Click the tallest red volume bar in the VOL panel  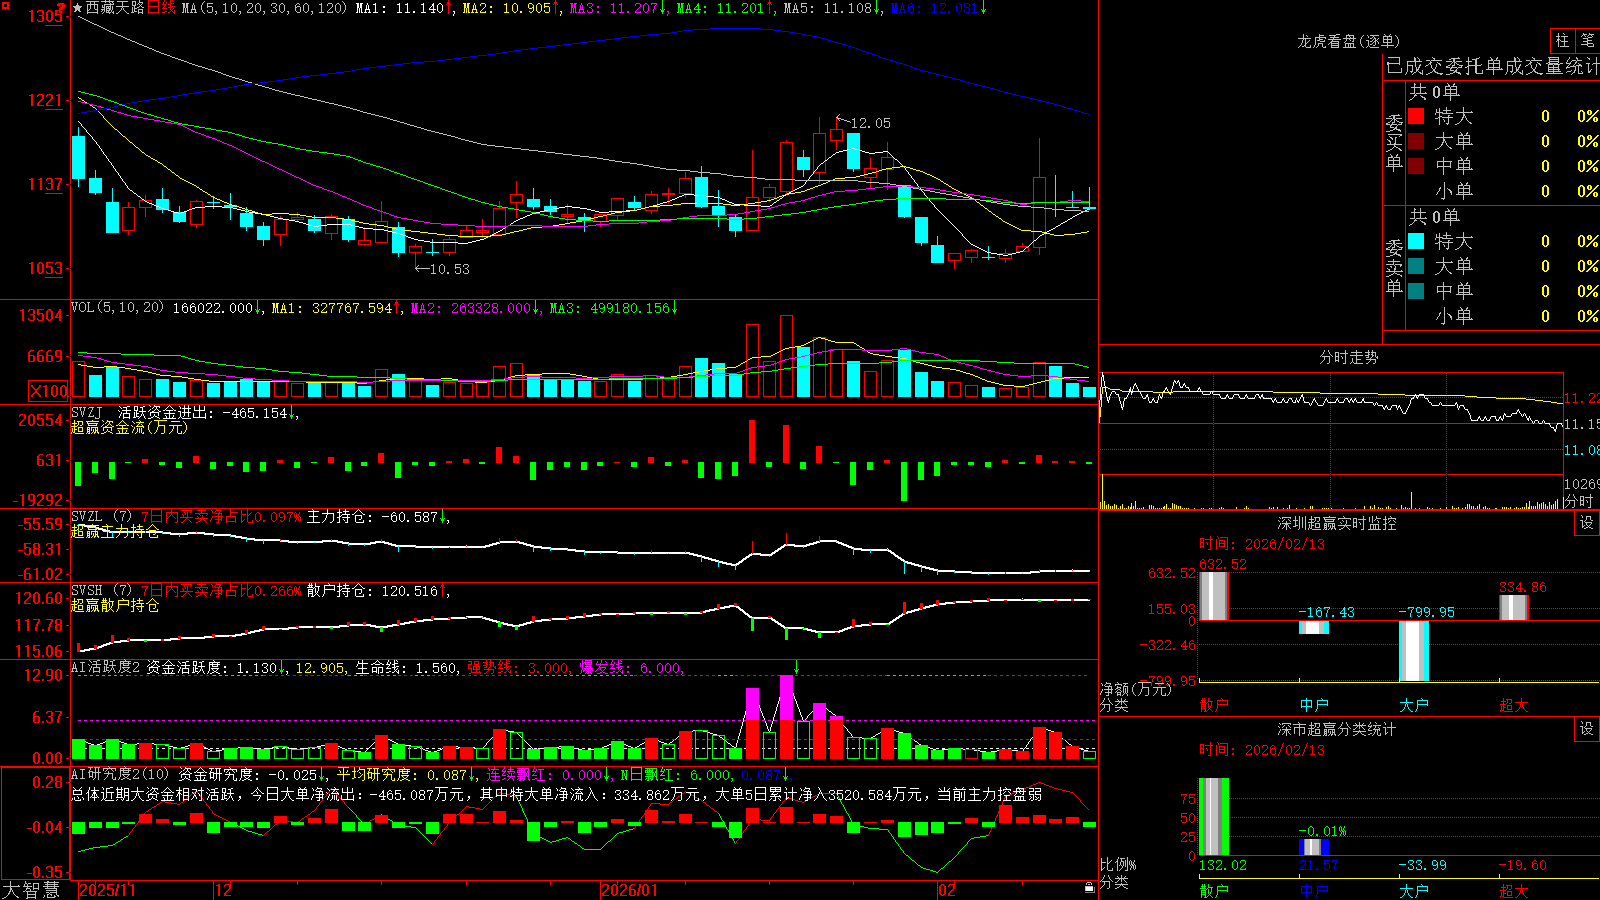(786, 357)
